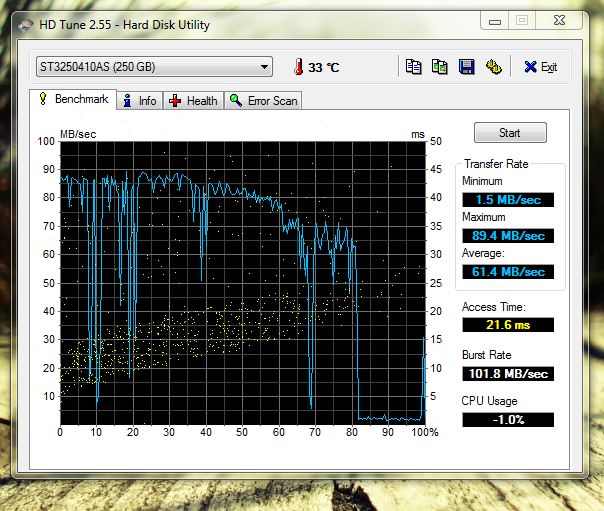This screenshot has height=511, width=604.
Task: Maximize the HD Tune window
Action: [x=522, y=21]
